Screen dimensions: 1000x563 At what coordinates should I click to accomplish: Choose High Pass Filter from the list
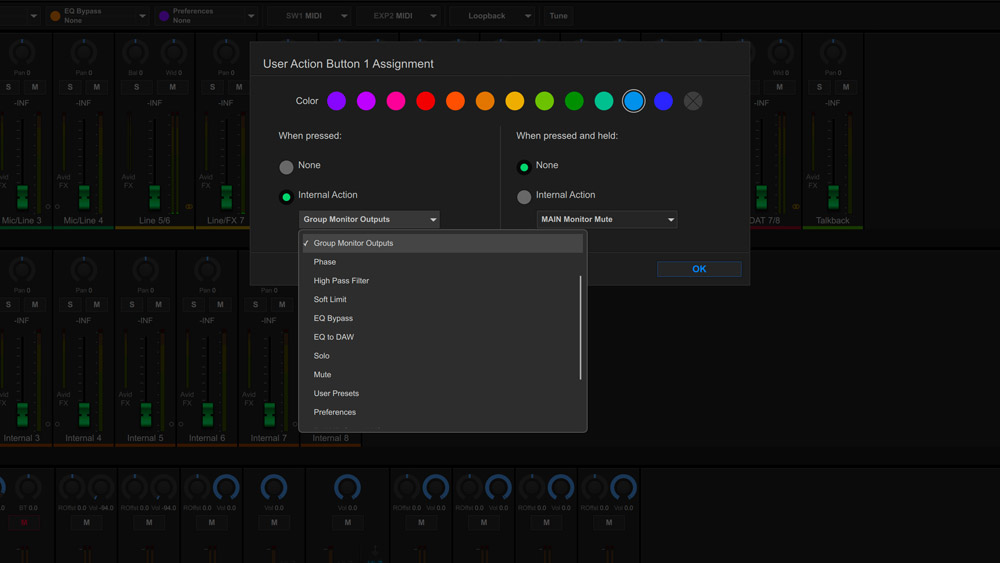(x=341, y=281)
